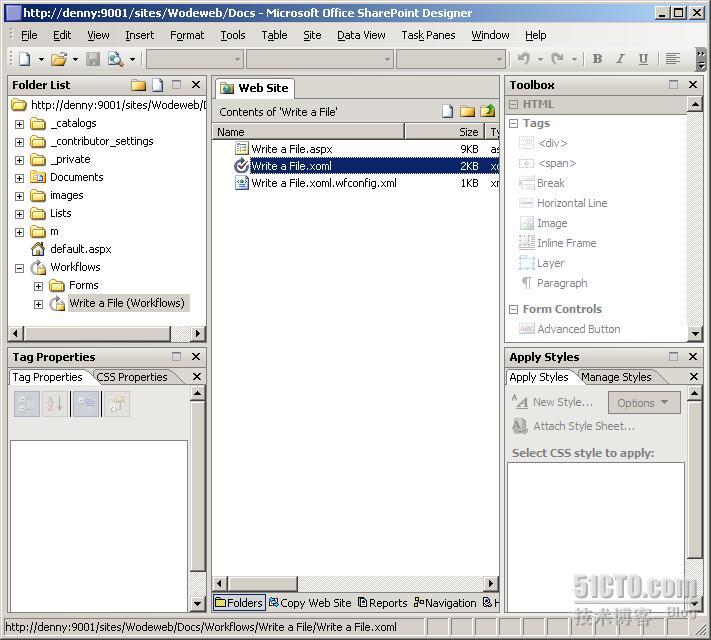
Task: Toggle Bold formatting
Action: [597, 59]
